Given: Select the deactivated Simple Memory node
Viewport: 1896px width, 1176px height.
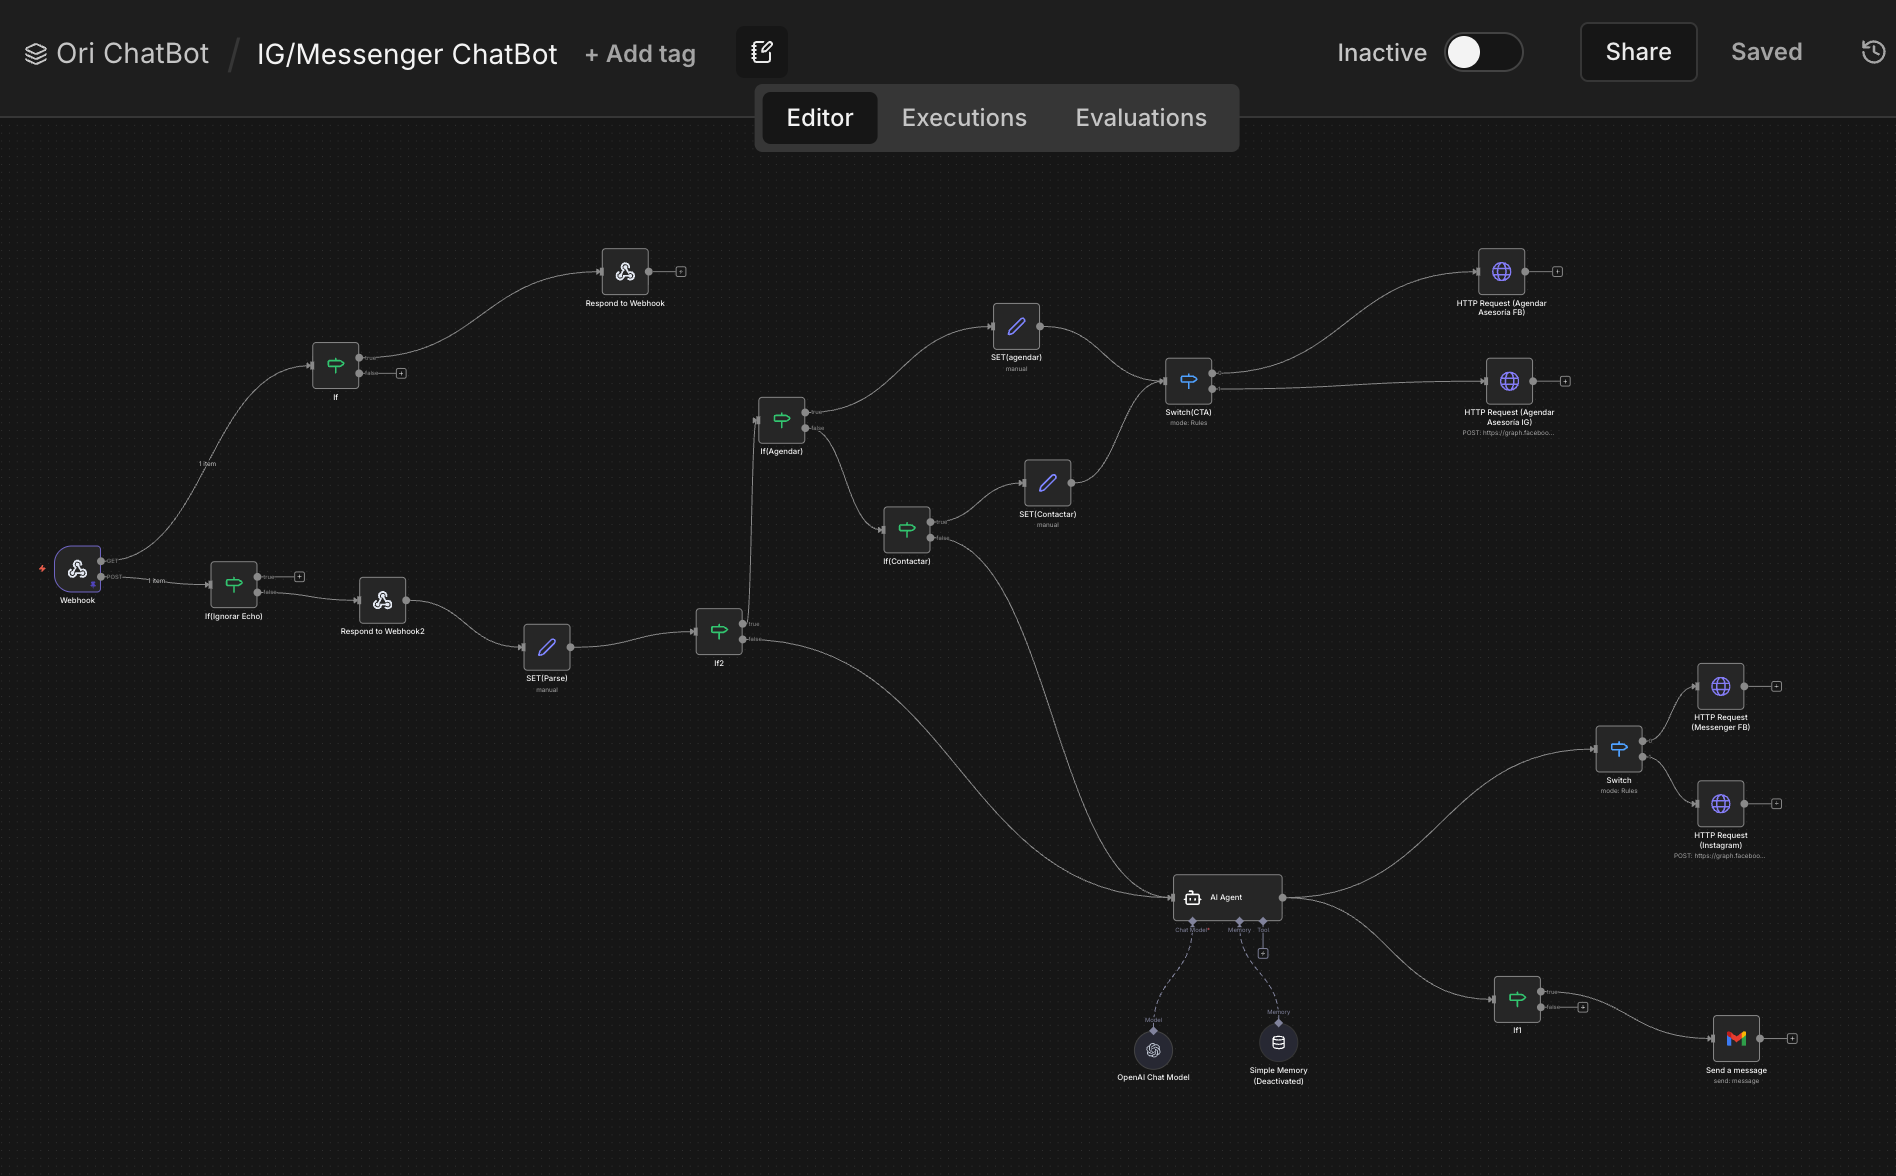Looking at the screenshot, I should (1277, 1041).
